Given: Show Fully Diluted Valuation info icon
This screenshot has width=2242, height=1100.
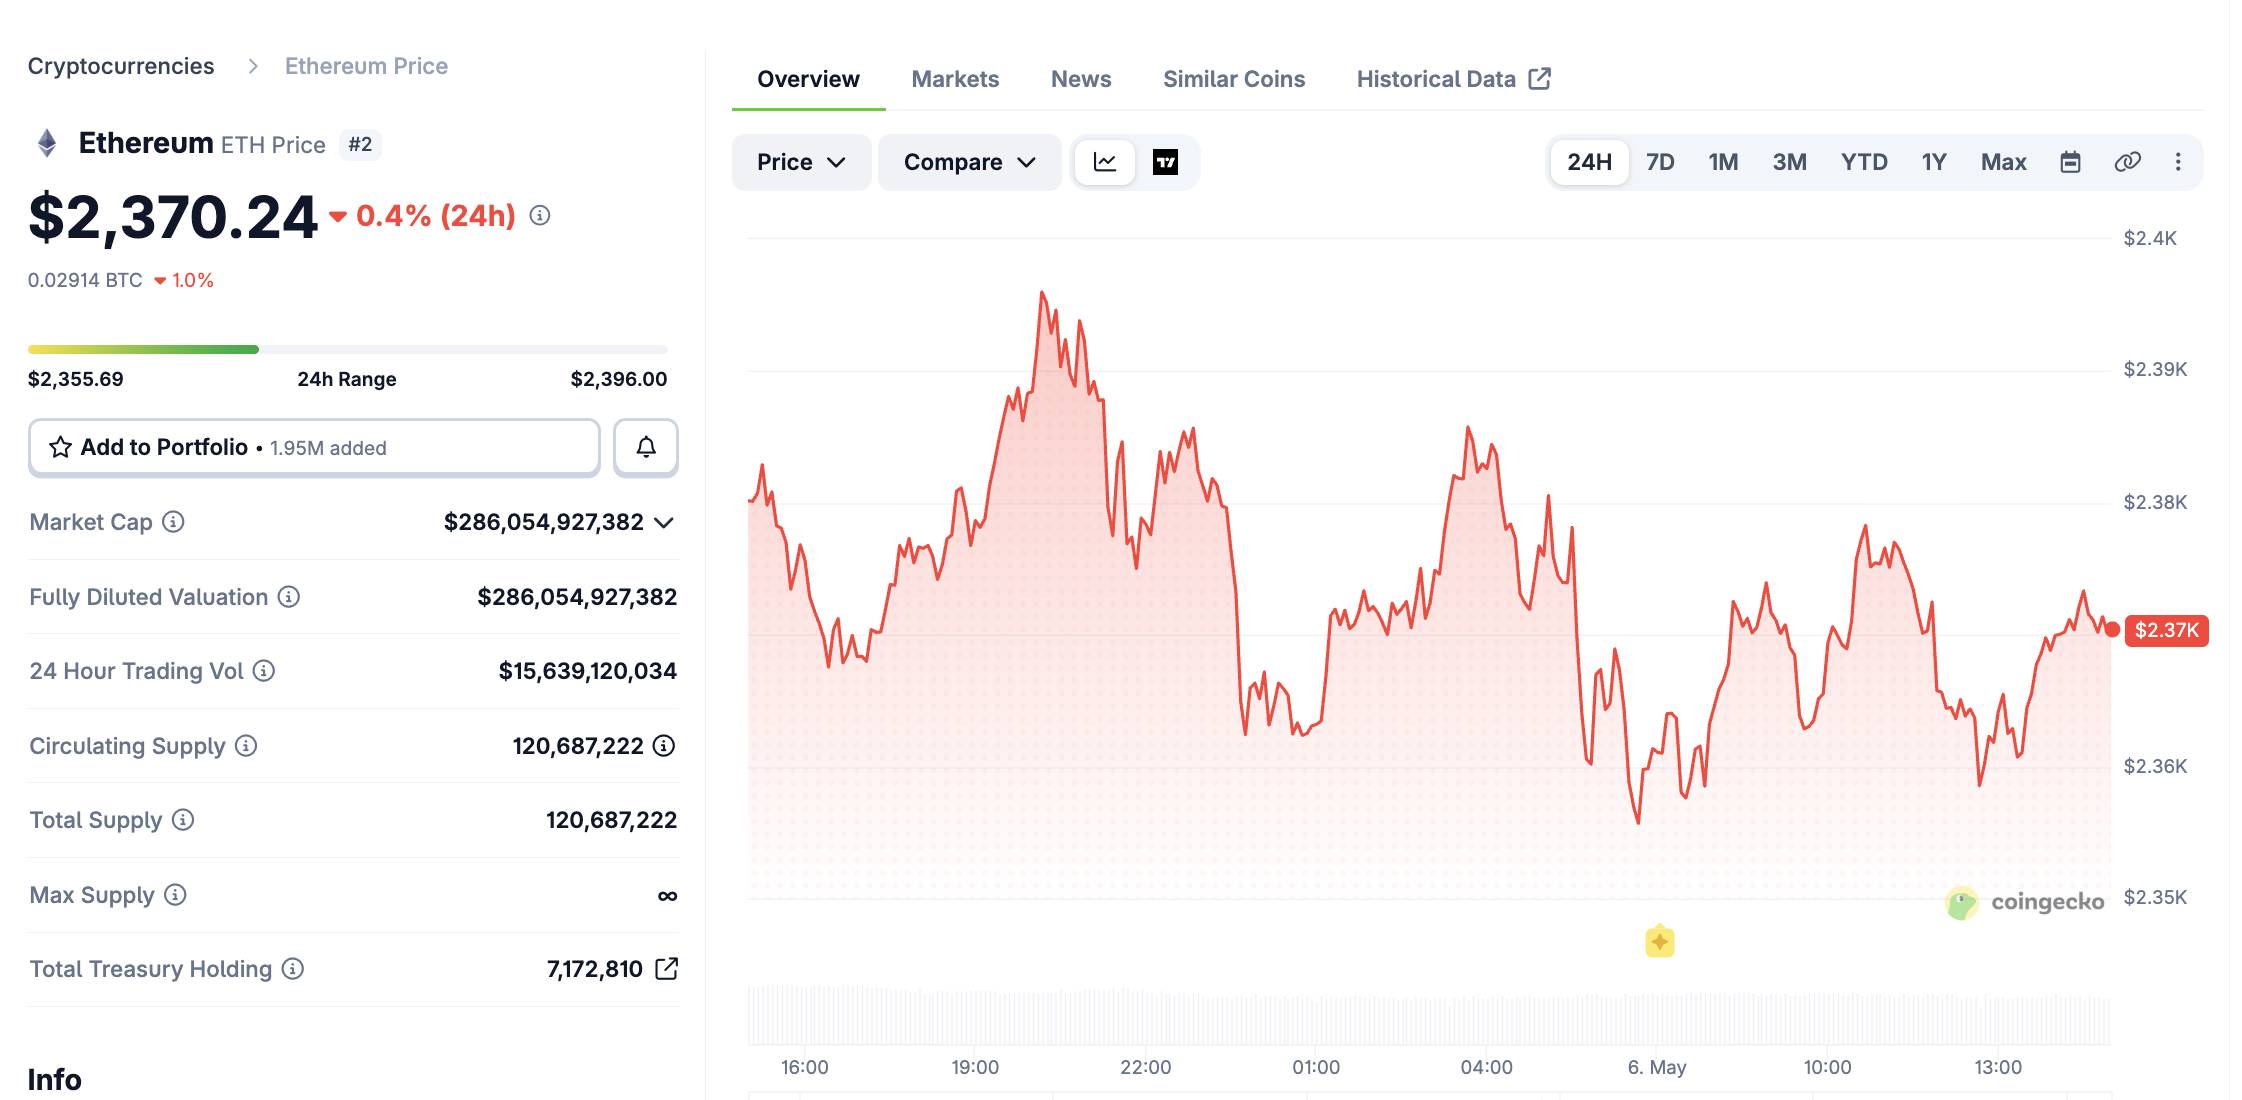Looking at the screenshot, I should 289,597.
